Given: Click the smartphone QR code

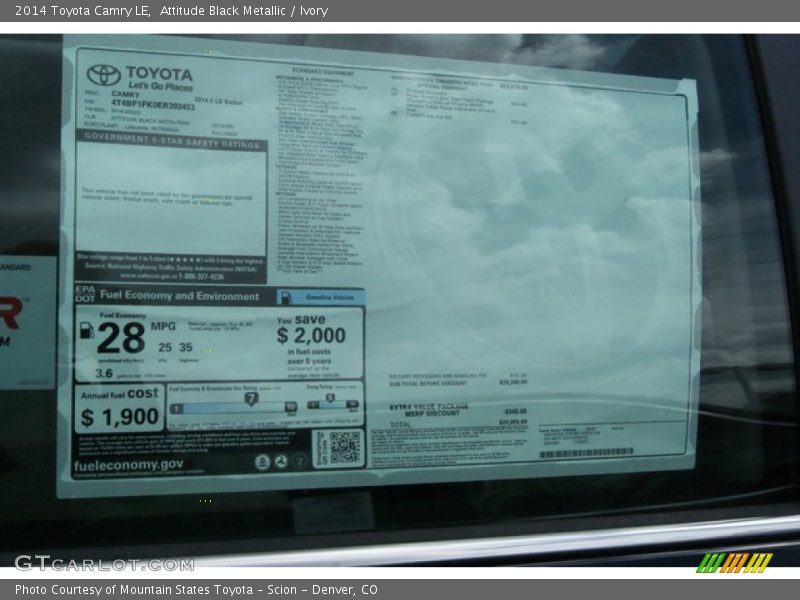Looking at the screenshot, I should coord(344,447).
